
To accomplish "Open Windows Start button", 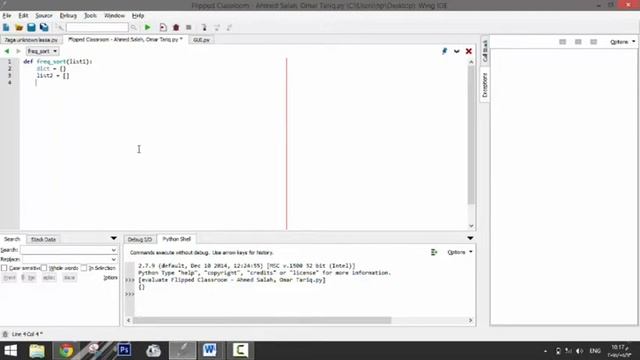I will [10, 351].
